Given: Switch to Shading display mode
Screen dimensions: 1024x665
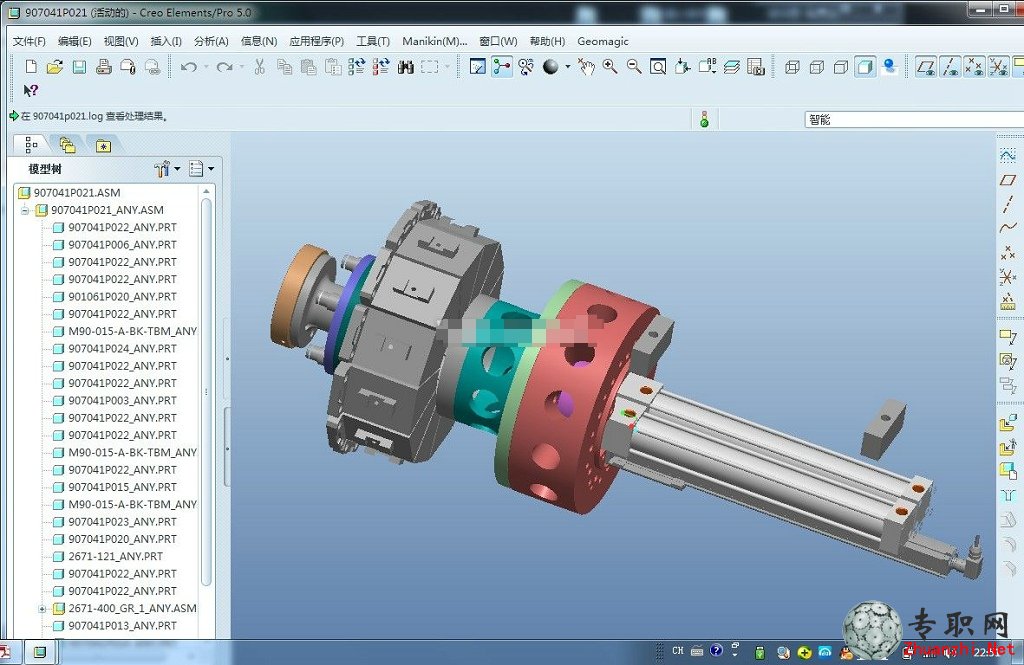Looking at the screenshot, I should 865,67.
